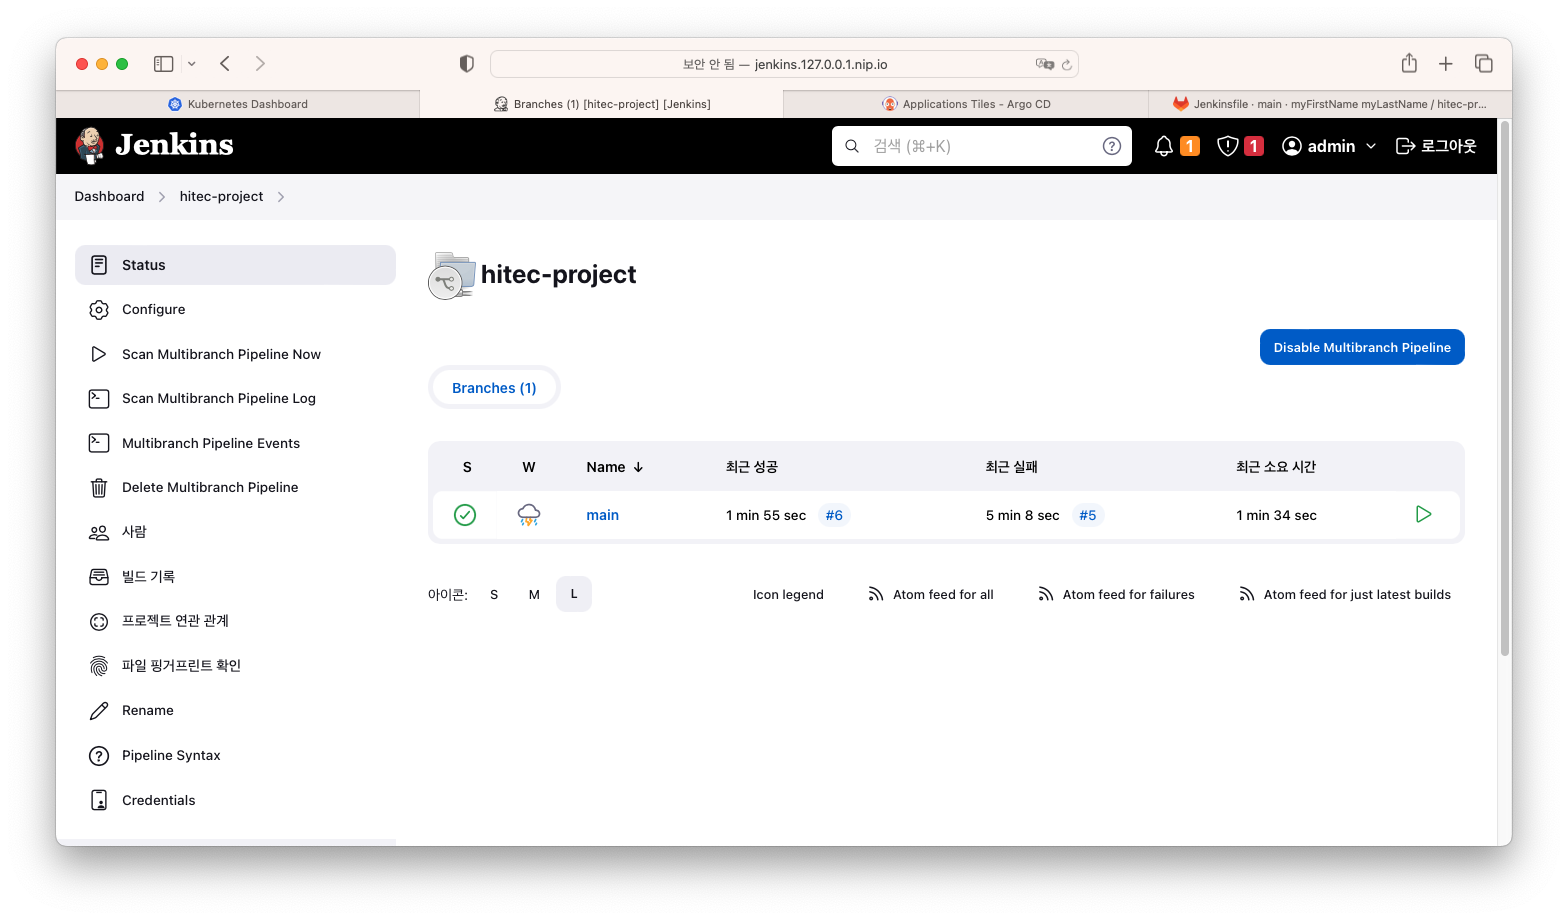Reload the page with the refresh icon
Viewport: 1568px width, 920px height.
(1067, 65)
